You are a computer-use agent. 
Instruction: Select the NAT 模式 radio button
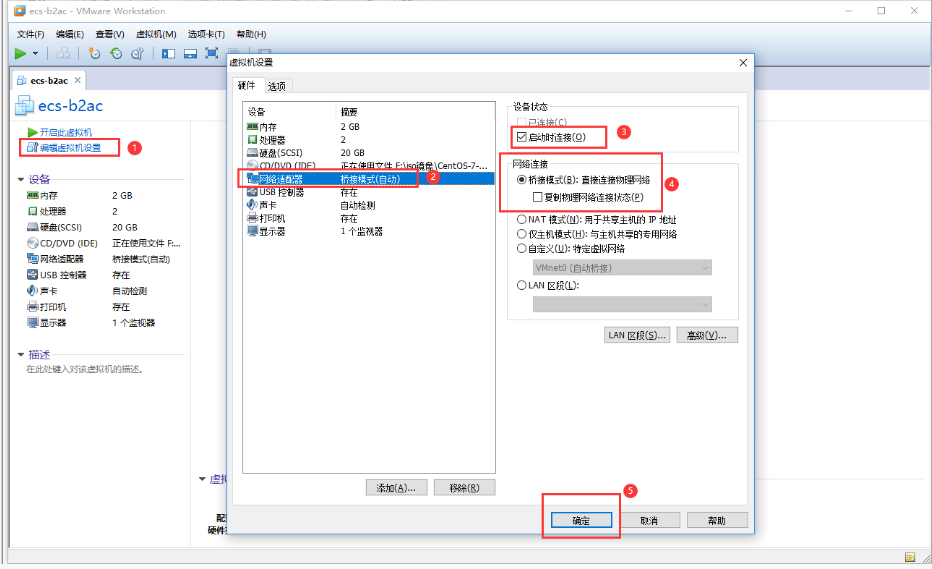click(522, 219)
